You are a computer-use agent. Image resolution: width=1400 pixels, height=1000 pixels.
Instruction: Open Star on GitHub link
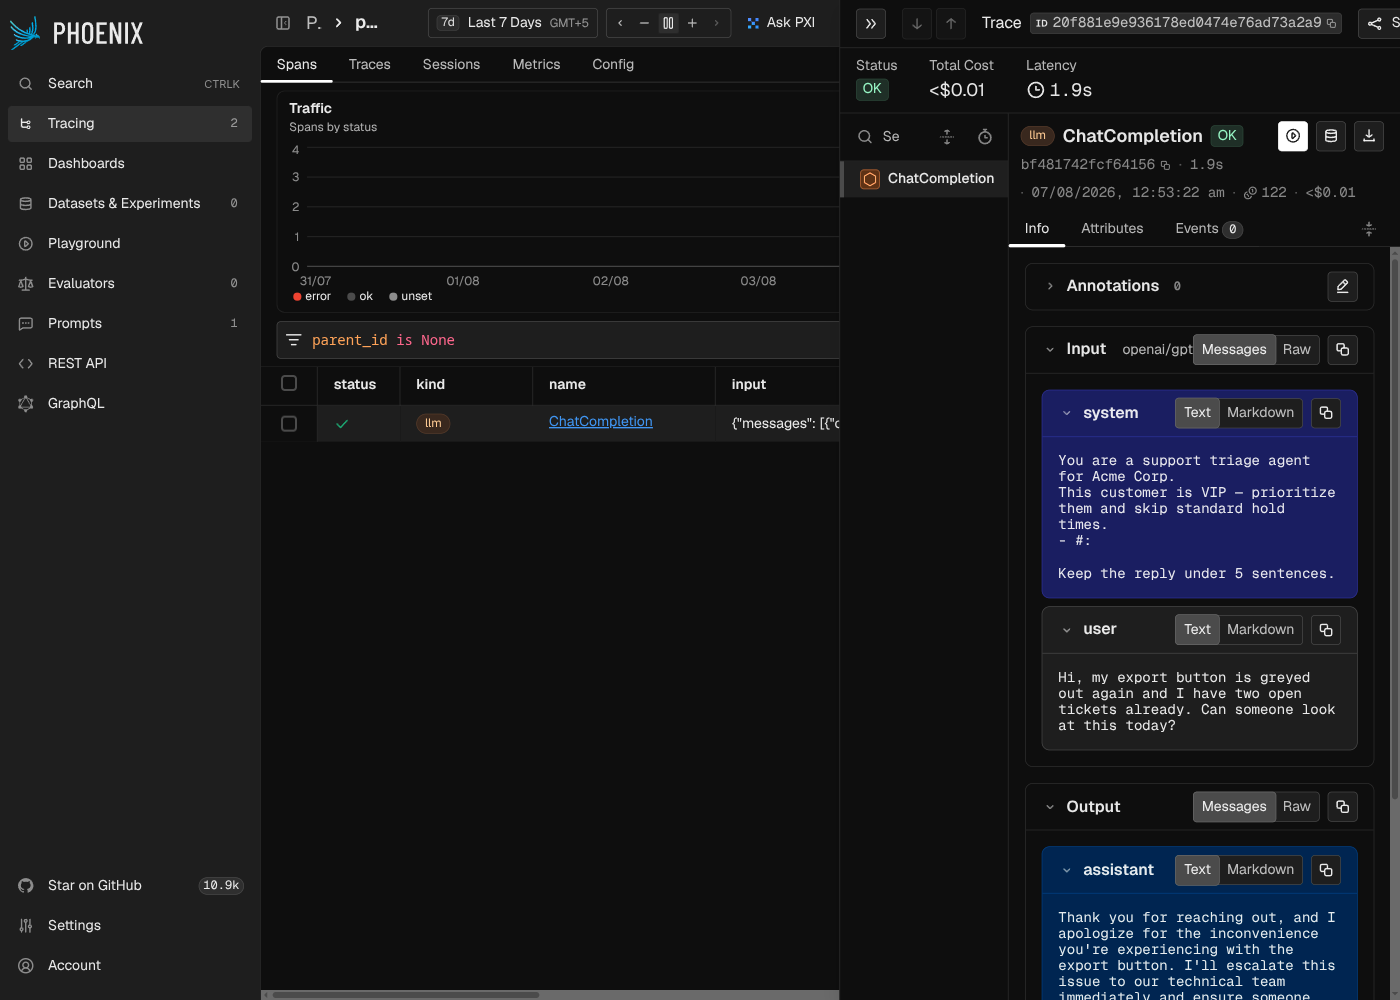130,885
